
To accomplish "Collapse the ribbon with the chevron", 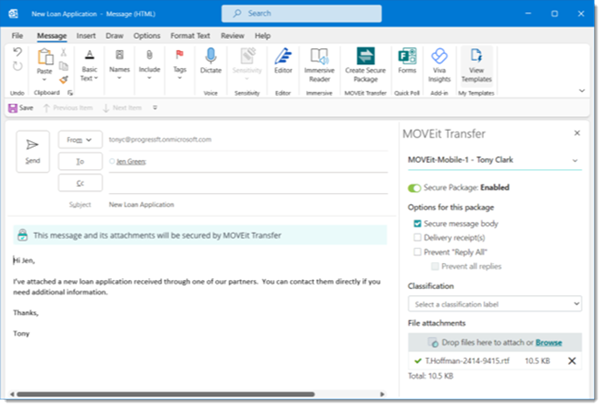I will [x=582, y=91].
